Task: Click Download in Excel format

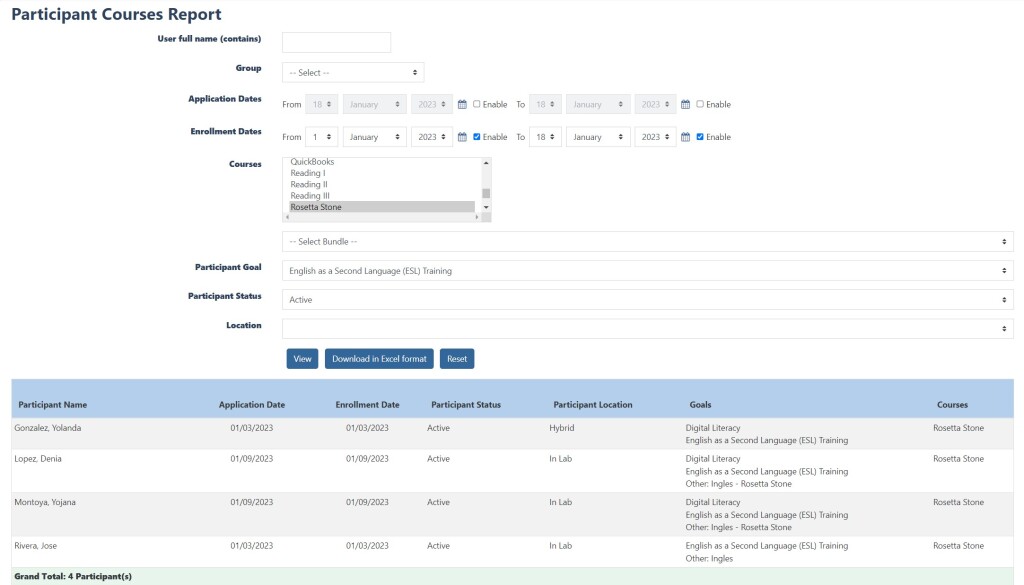Action: tap(379, 359)
